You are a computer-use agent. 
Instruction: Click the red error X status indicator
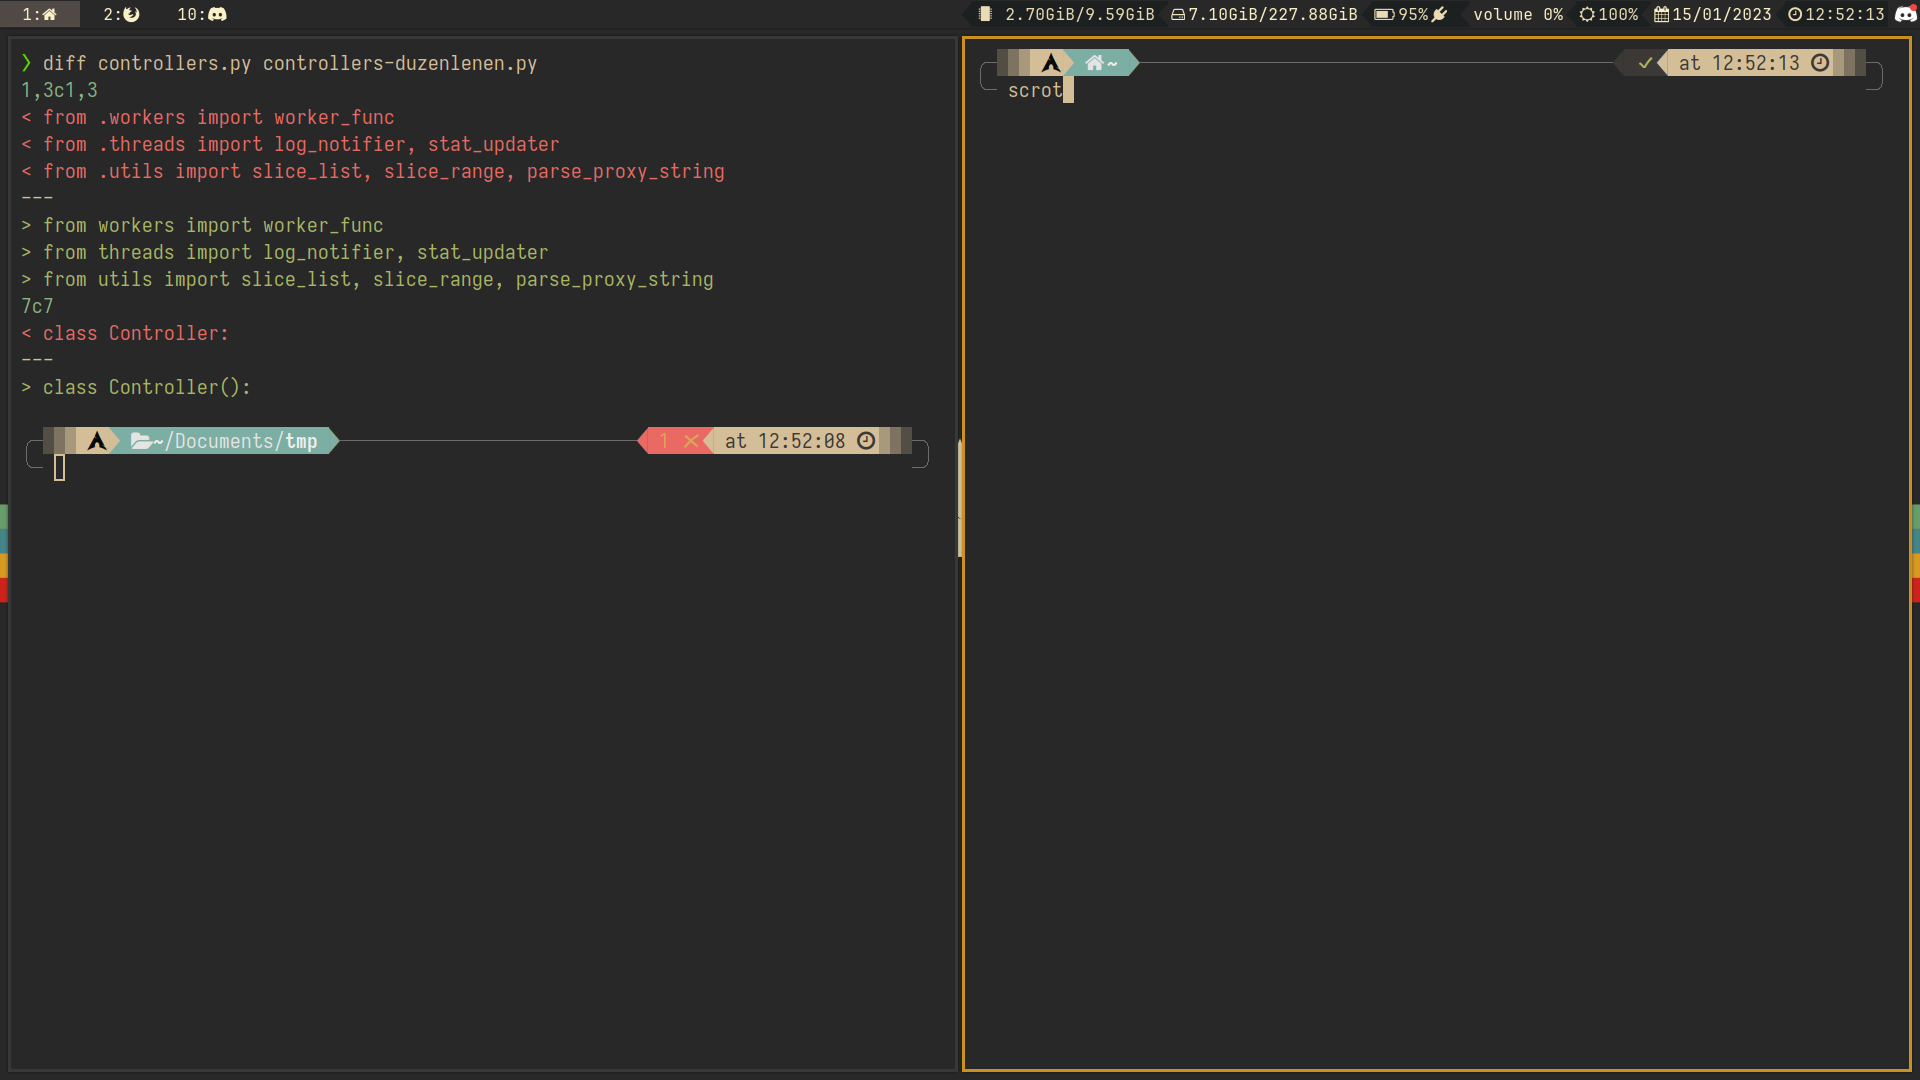(x=691, y=441)
